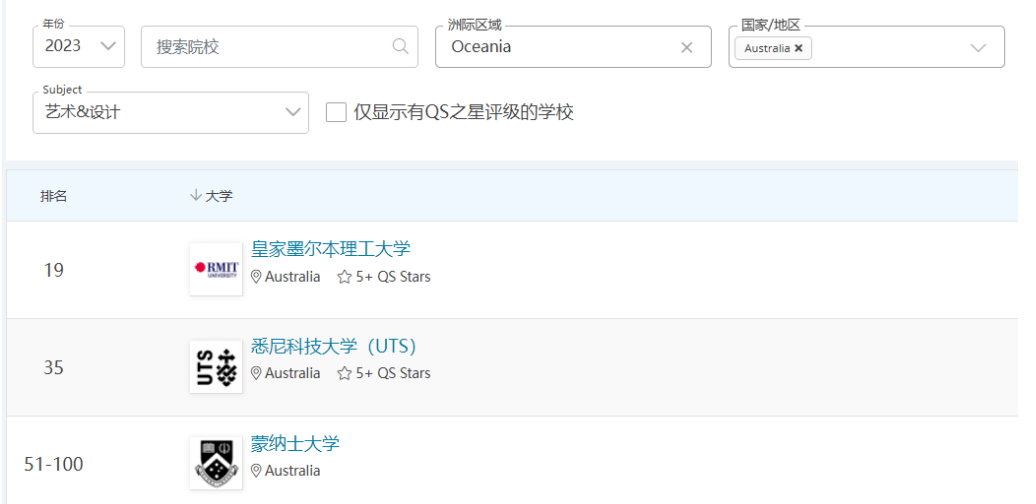Click the 洲际区域 Oceania field
Image resolution: width=1036 pixels, height=504 pixels.
coord(573,47)
